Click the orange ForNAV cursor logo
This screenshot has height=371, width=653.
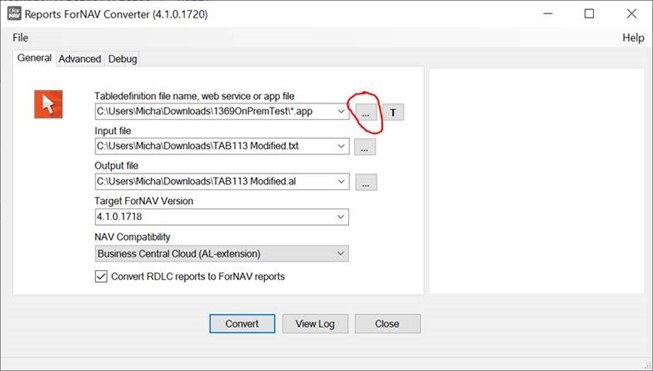click(48, 104)
